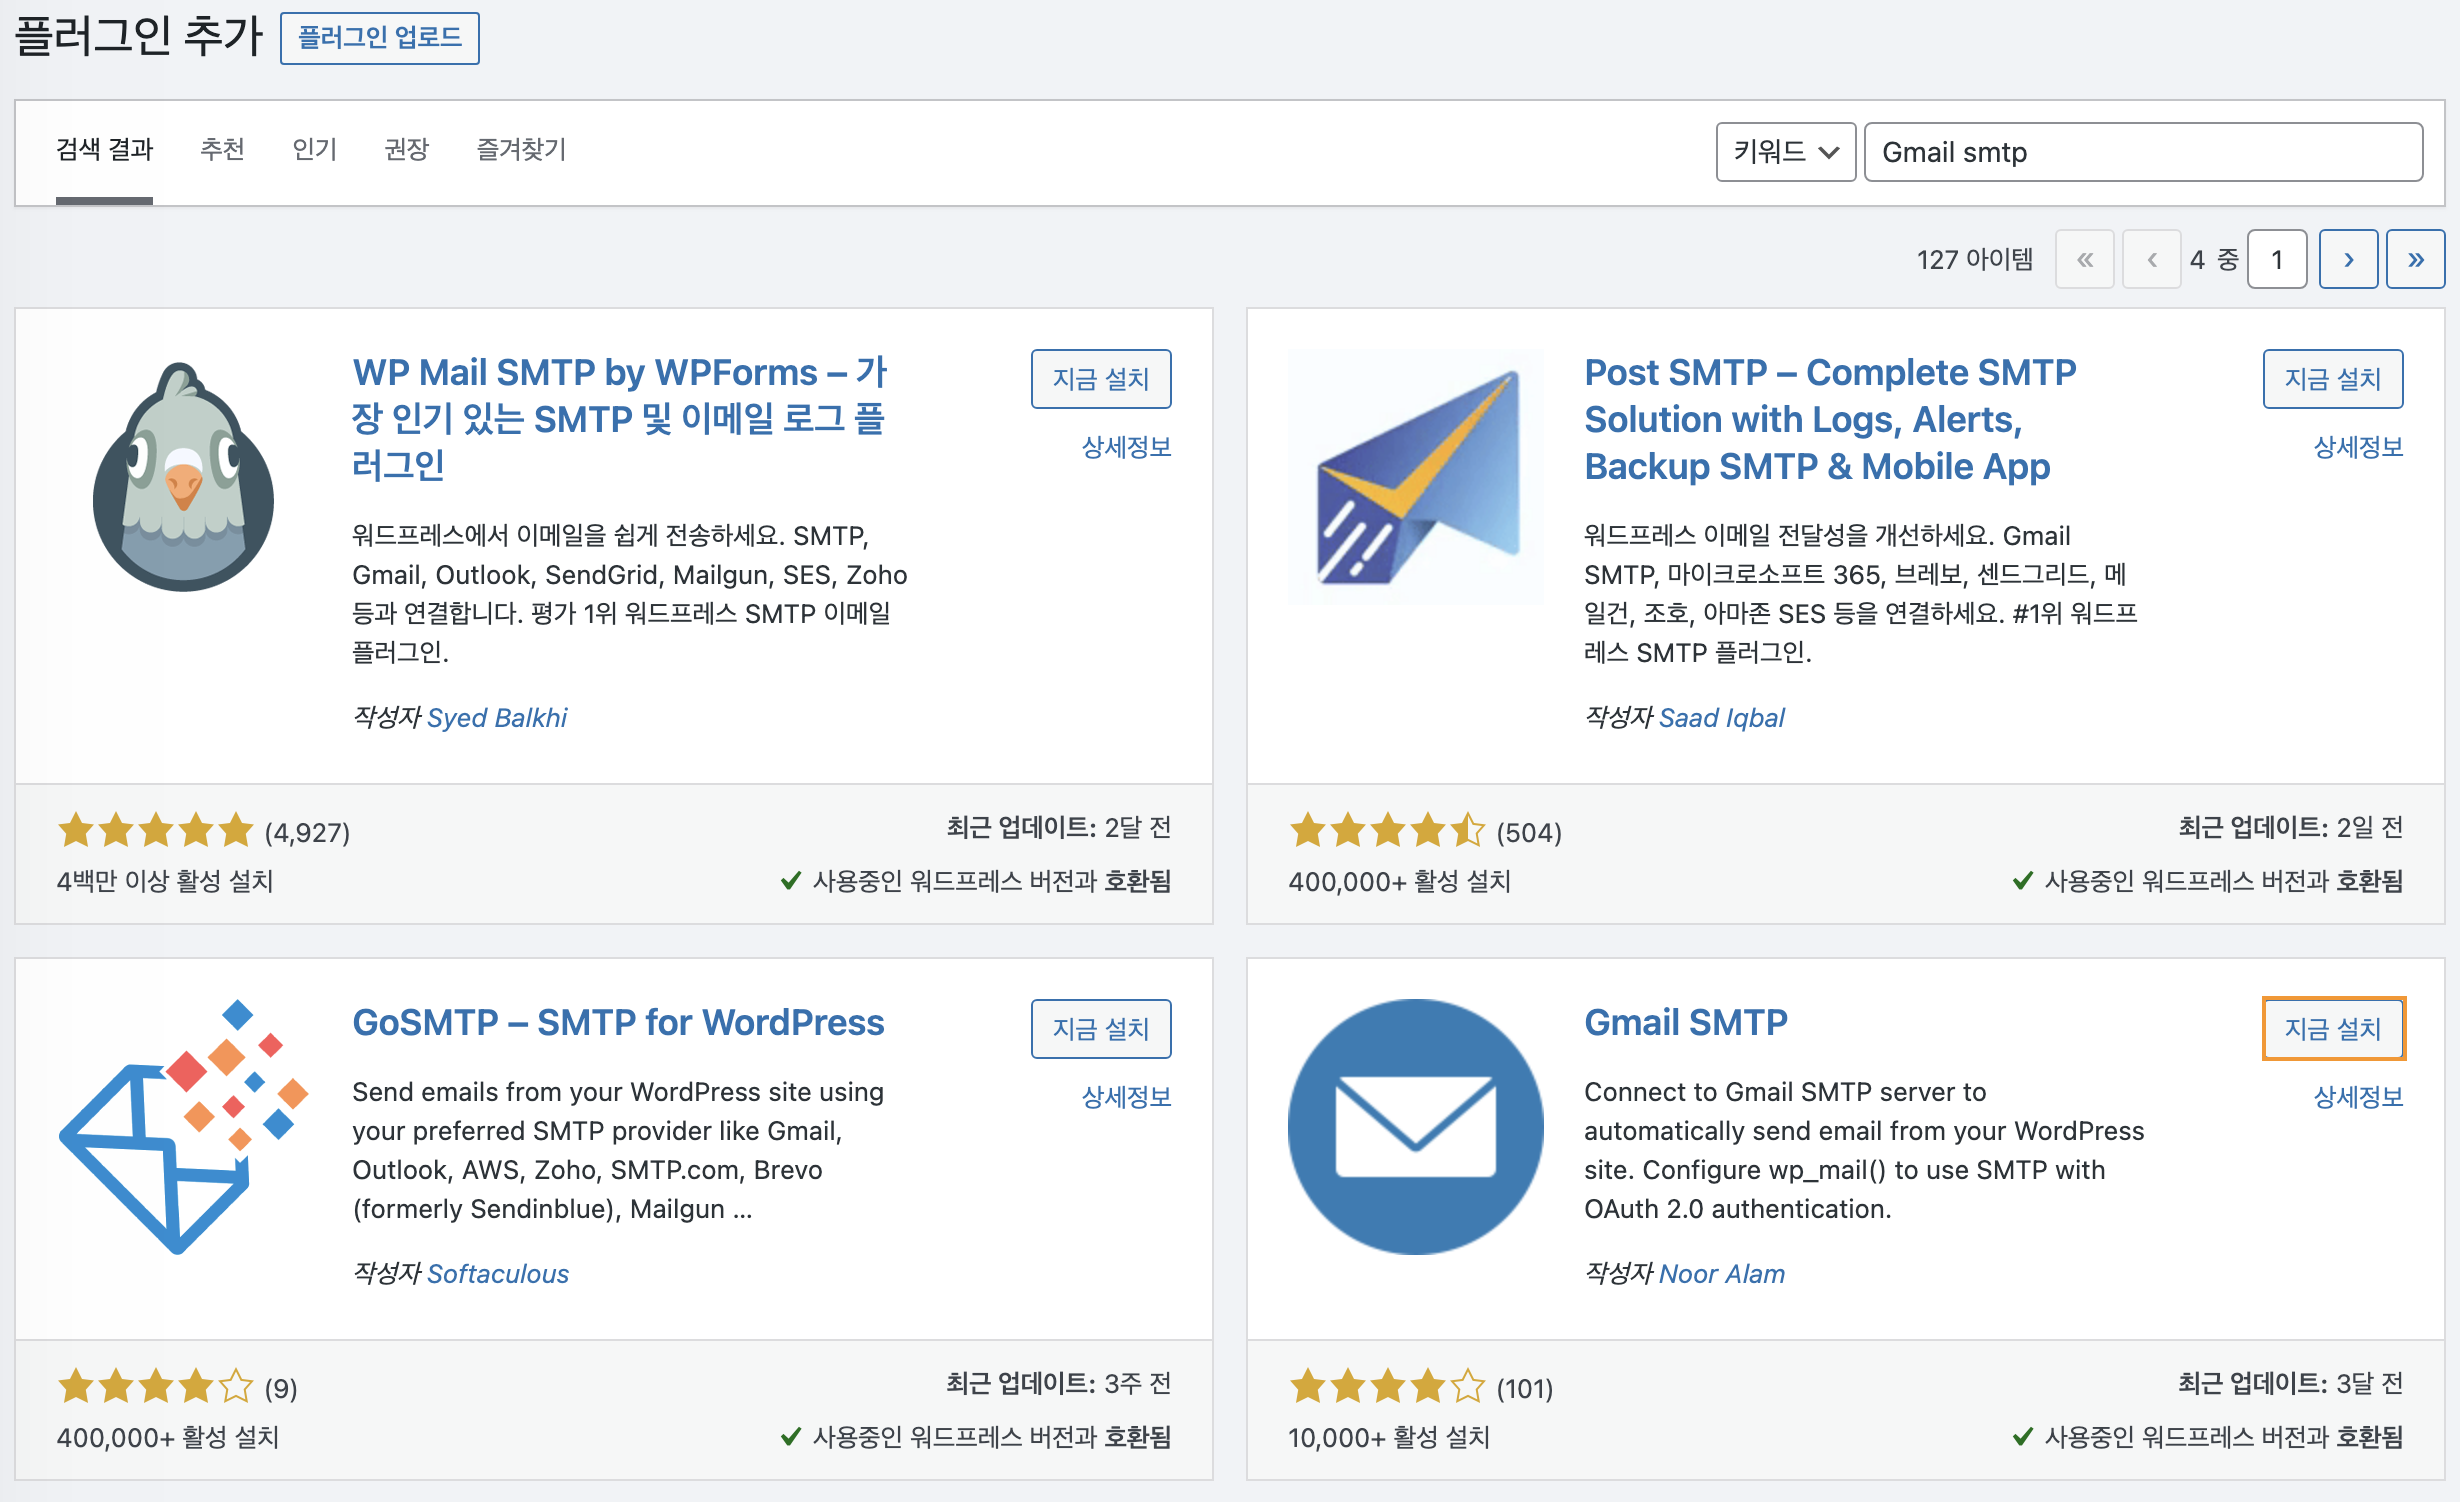Click the Gmail SMTP envelope icon
The width and height of the screenshot is (2460, 1502).
click(1415, 1126)
